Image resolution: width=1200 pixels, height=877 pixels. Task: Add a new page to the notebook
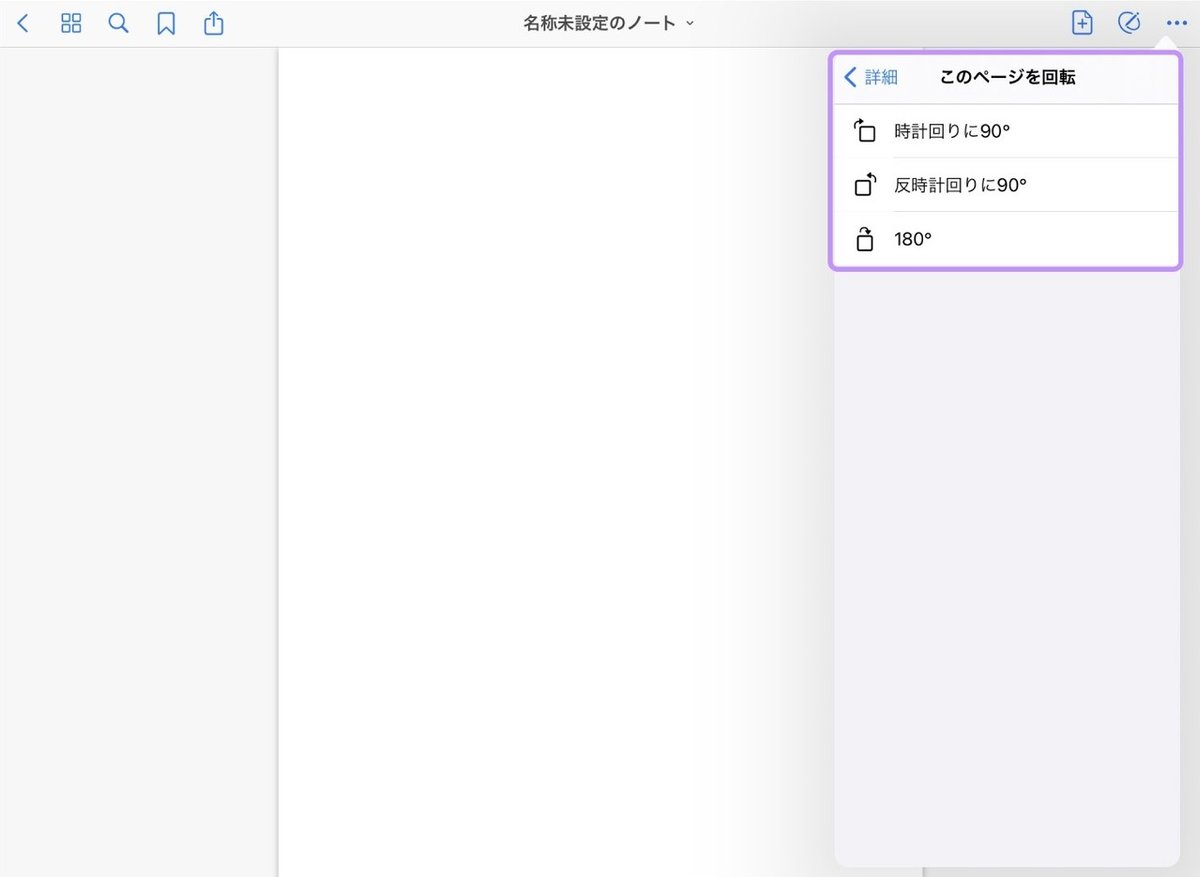point(1081,22)
